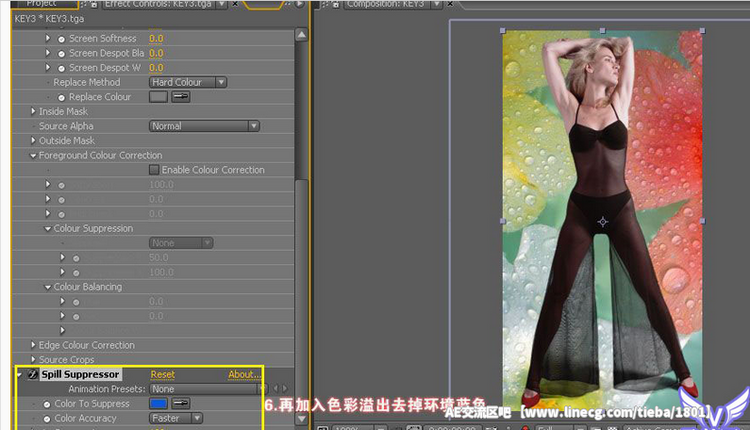Image resolution: width=750 pixels, height=430 pixels.
Task: Go to next animation preset arrow
Action: pos(285,389)
